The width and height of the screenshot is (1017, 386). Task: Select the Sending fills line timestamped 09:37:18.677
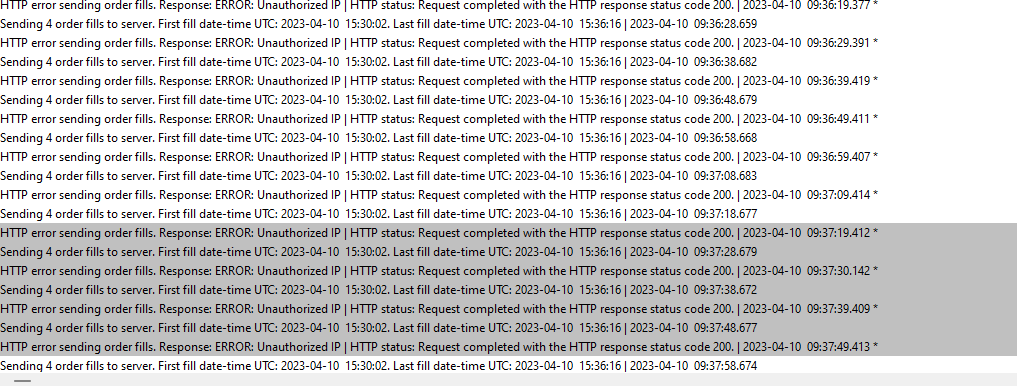[508, 213]
